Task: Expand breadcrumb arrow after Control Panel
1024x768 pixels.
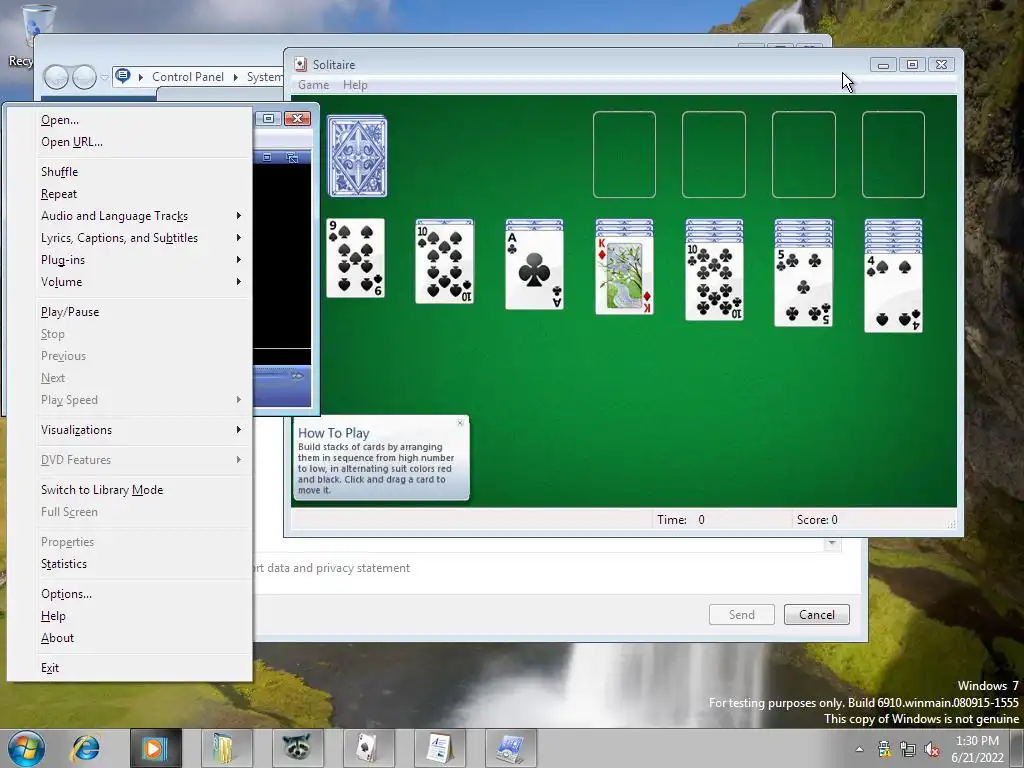Action: coord(235,77)
